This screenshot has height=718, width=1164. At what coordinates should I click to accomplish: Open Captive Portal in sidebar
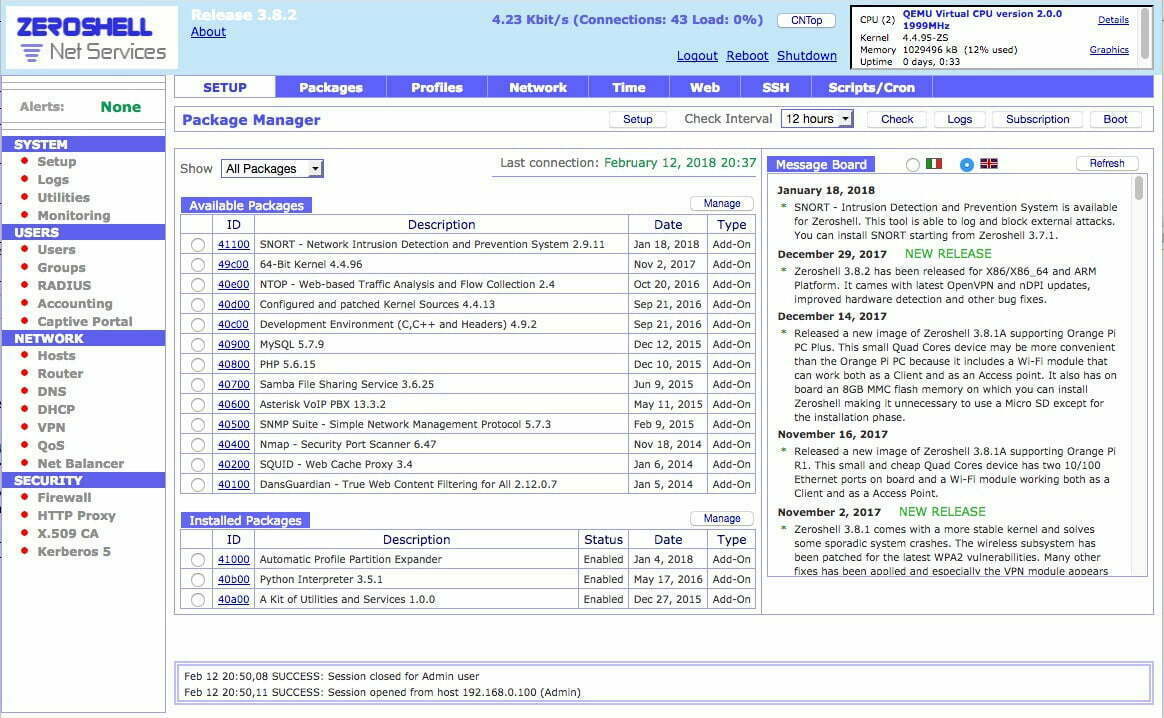tap(85, 322)
